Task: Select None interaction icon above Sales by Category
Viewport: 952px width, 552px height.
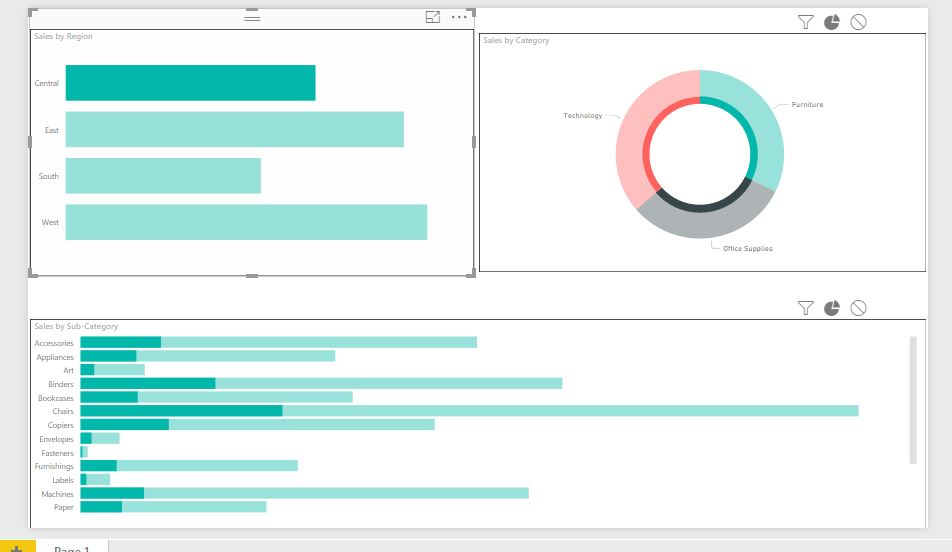Action: coord(858,22)
